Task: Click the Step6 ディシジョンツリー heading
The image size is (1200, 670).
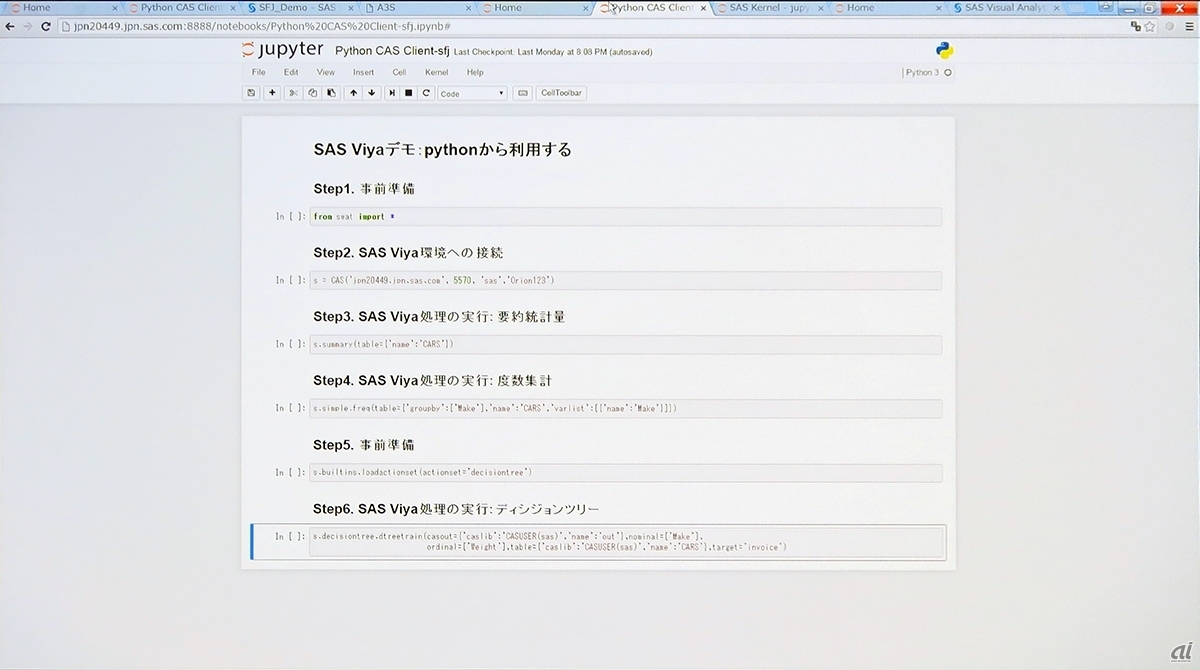Action: pyautogui.click(x=456, y=508)
